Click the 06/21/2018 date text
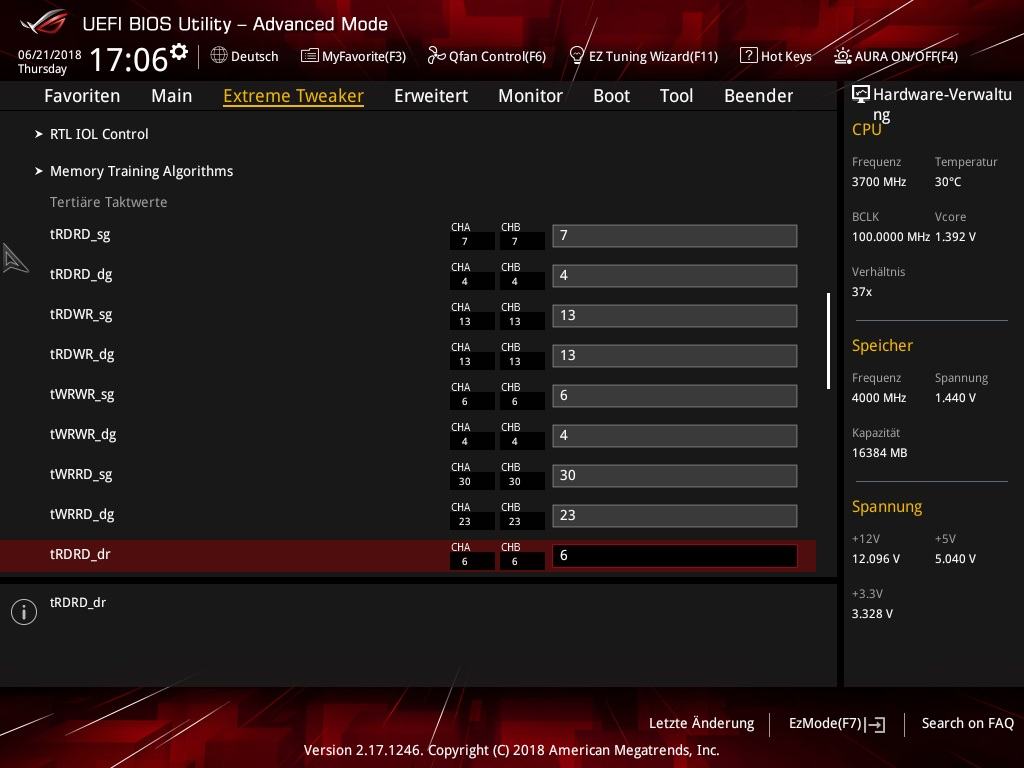Viewport: 1024px width, 768px height. (50, 55)
